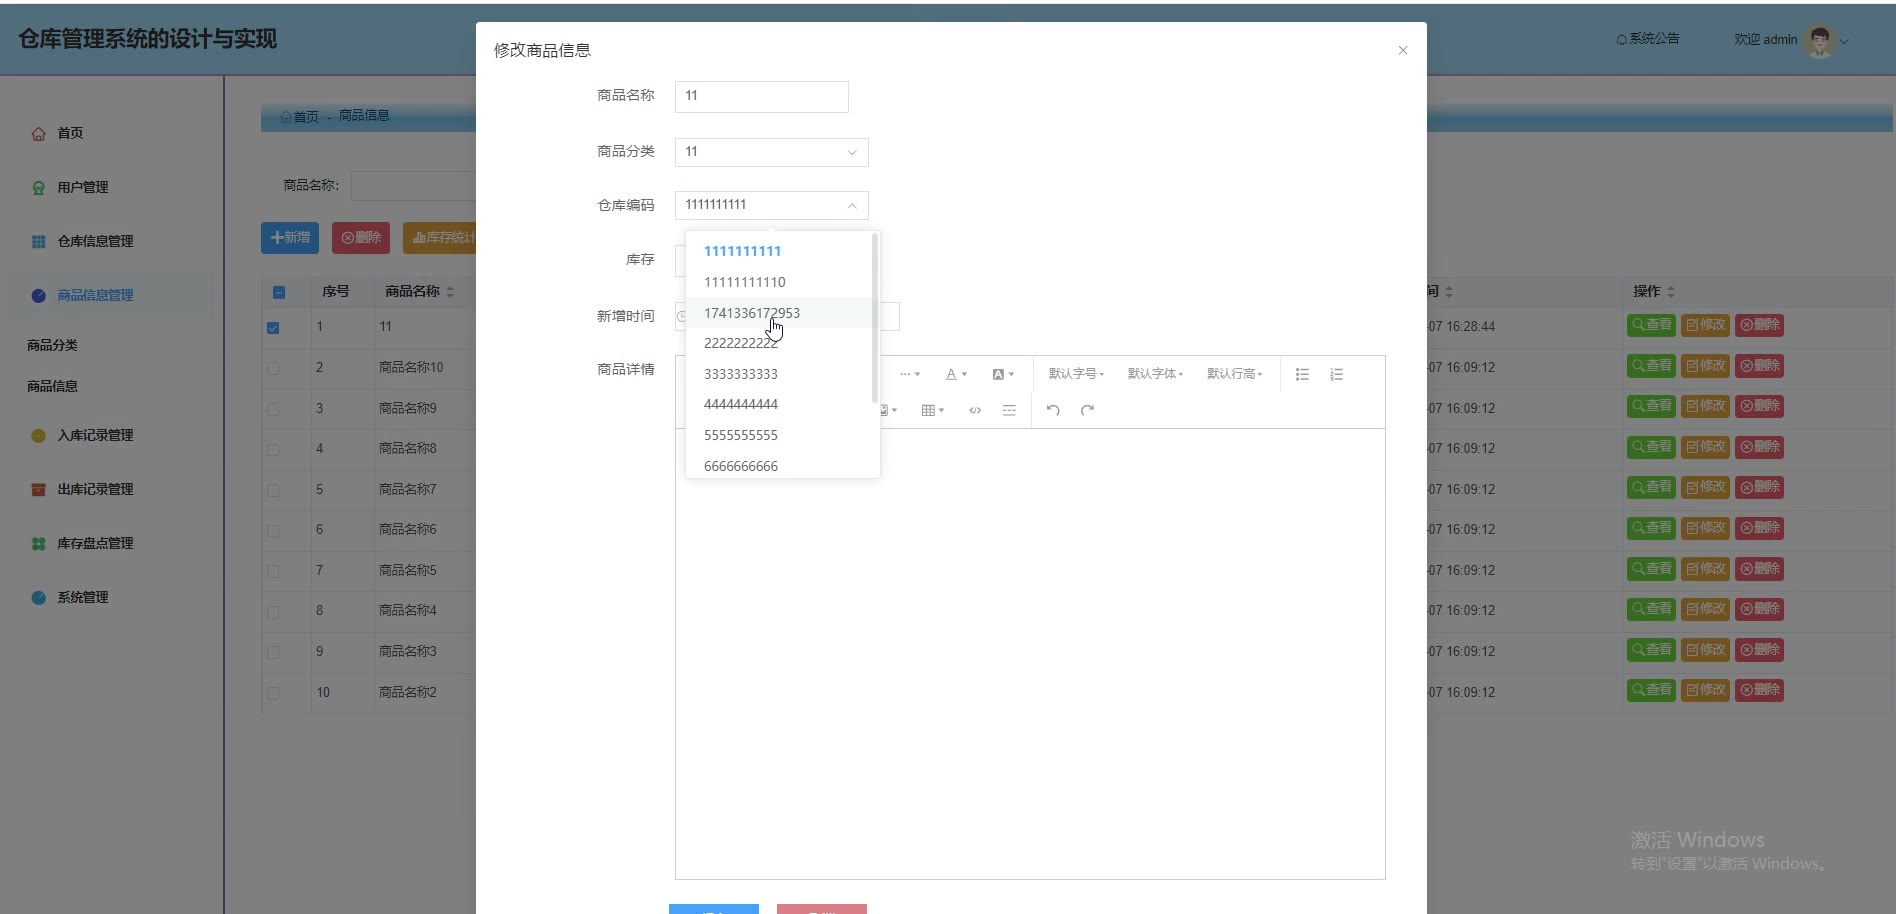Click the redo arrow in the editor toolbar
The height and width of the screenshot is (914, 1896).
(1087, 410)
